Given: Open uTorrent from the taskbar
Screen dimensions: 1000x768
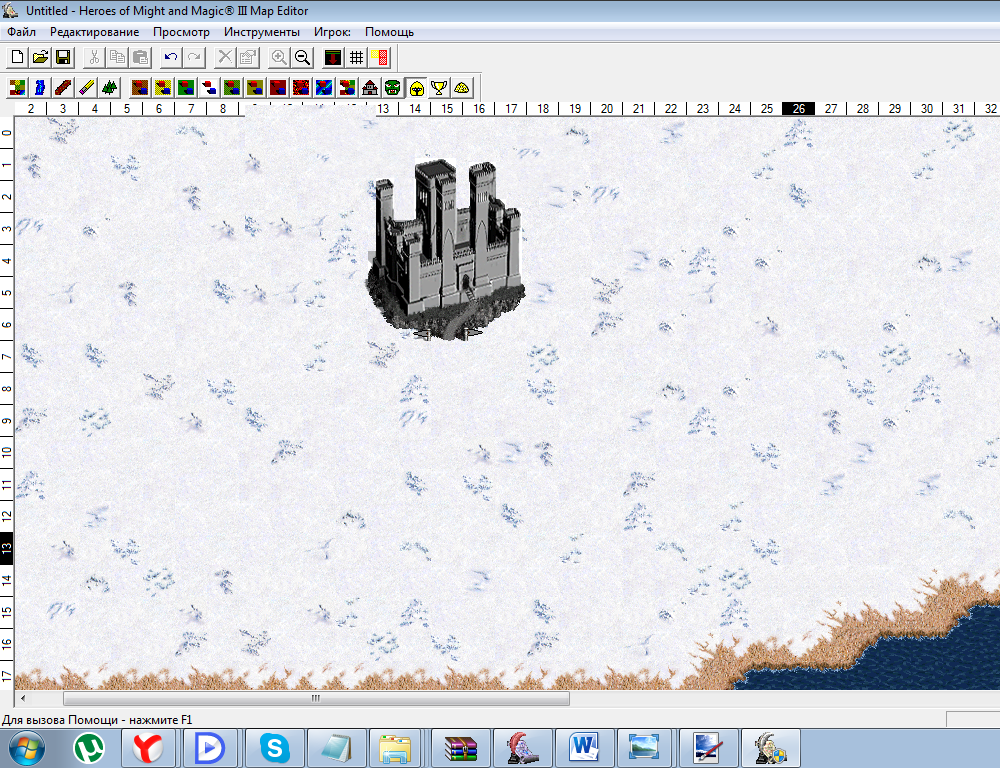Looking at the screenshot, I should click(x=89, y=748).
